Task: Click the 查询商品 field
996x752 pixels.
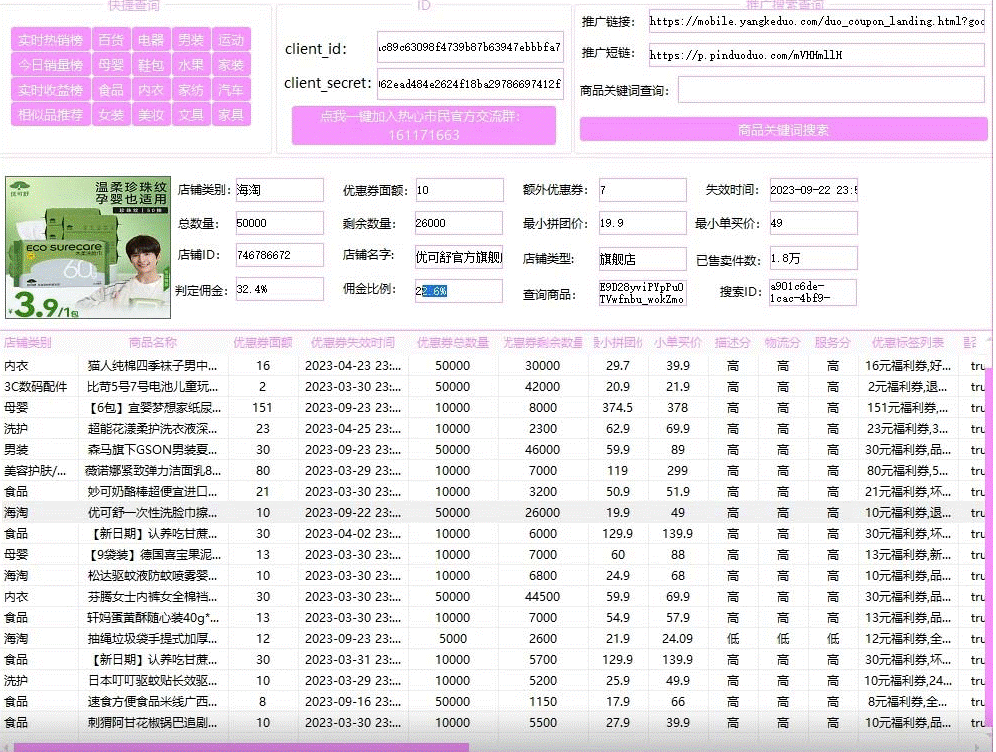Action: pos(642,293)
